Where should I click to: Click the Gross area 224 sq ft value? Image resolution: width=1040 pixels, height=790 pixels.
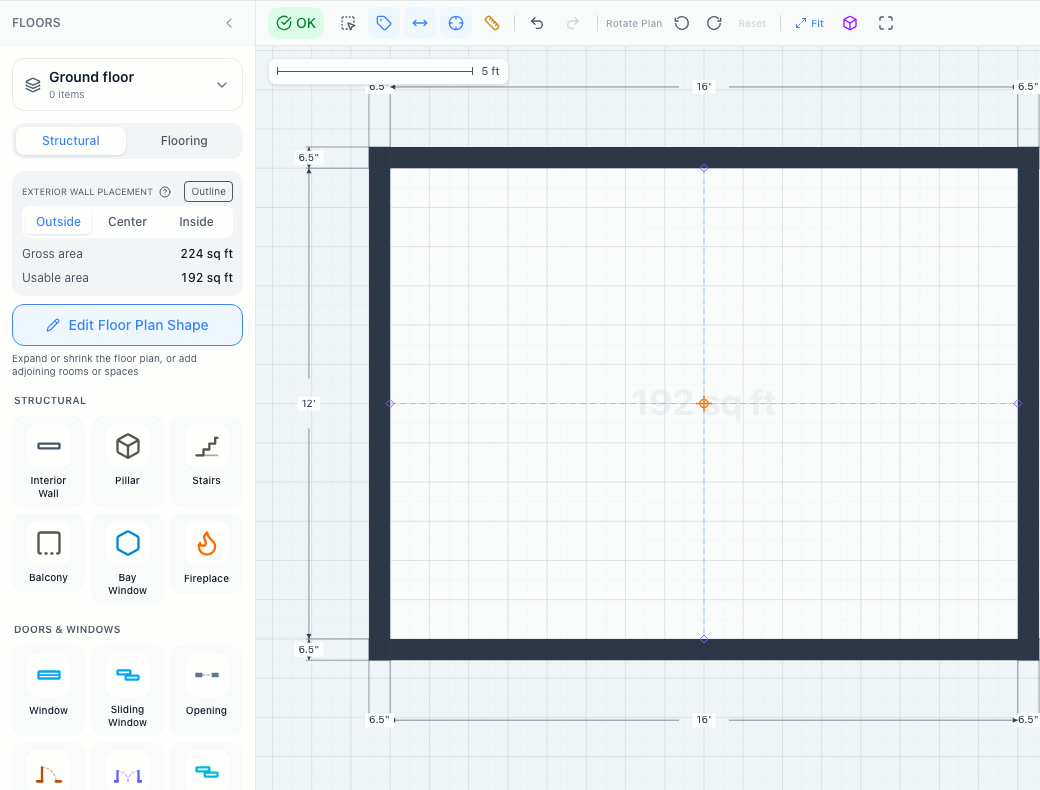click(206, 253)
